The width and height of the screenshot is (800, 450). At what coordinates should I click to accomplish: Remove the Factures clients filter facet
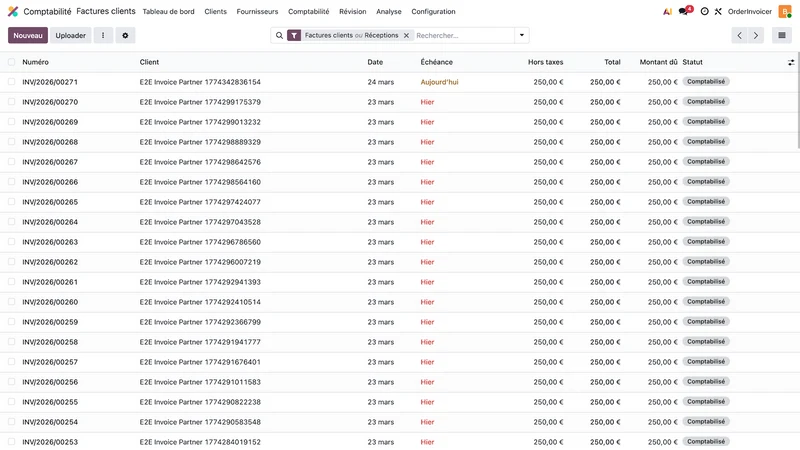pos(406,35)
